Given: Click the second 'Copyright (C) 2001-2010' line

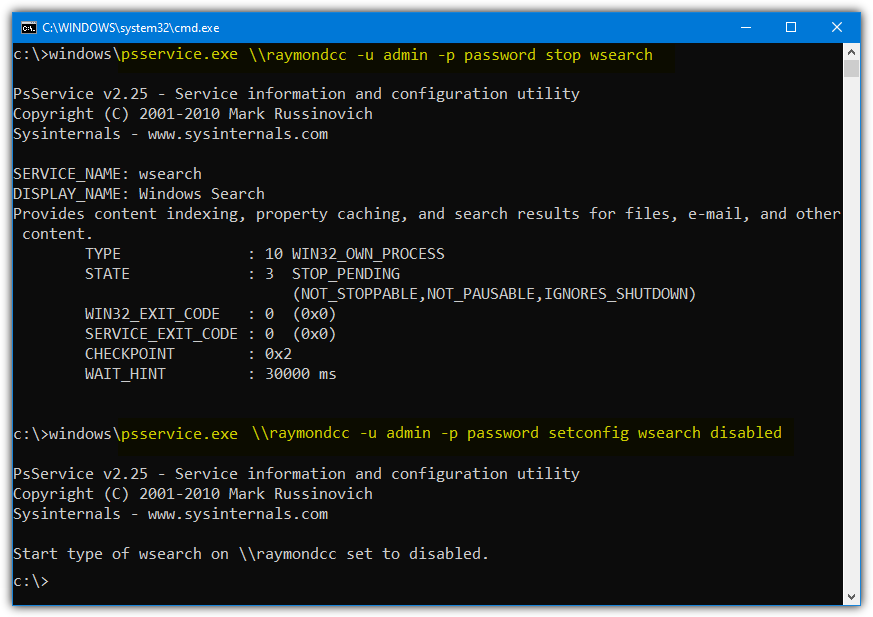Looking at the screenshot, I should (193, 493).
